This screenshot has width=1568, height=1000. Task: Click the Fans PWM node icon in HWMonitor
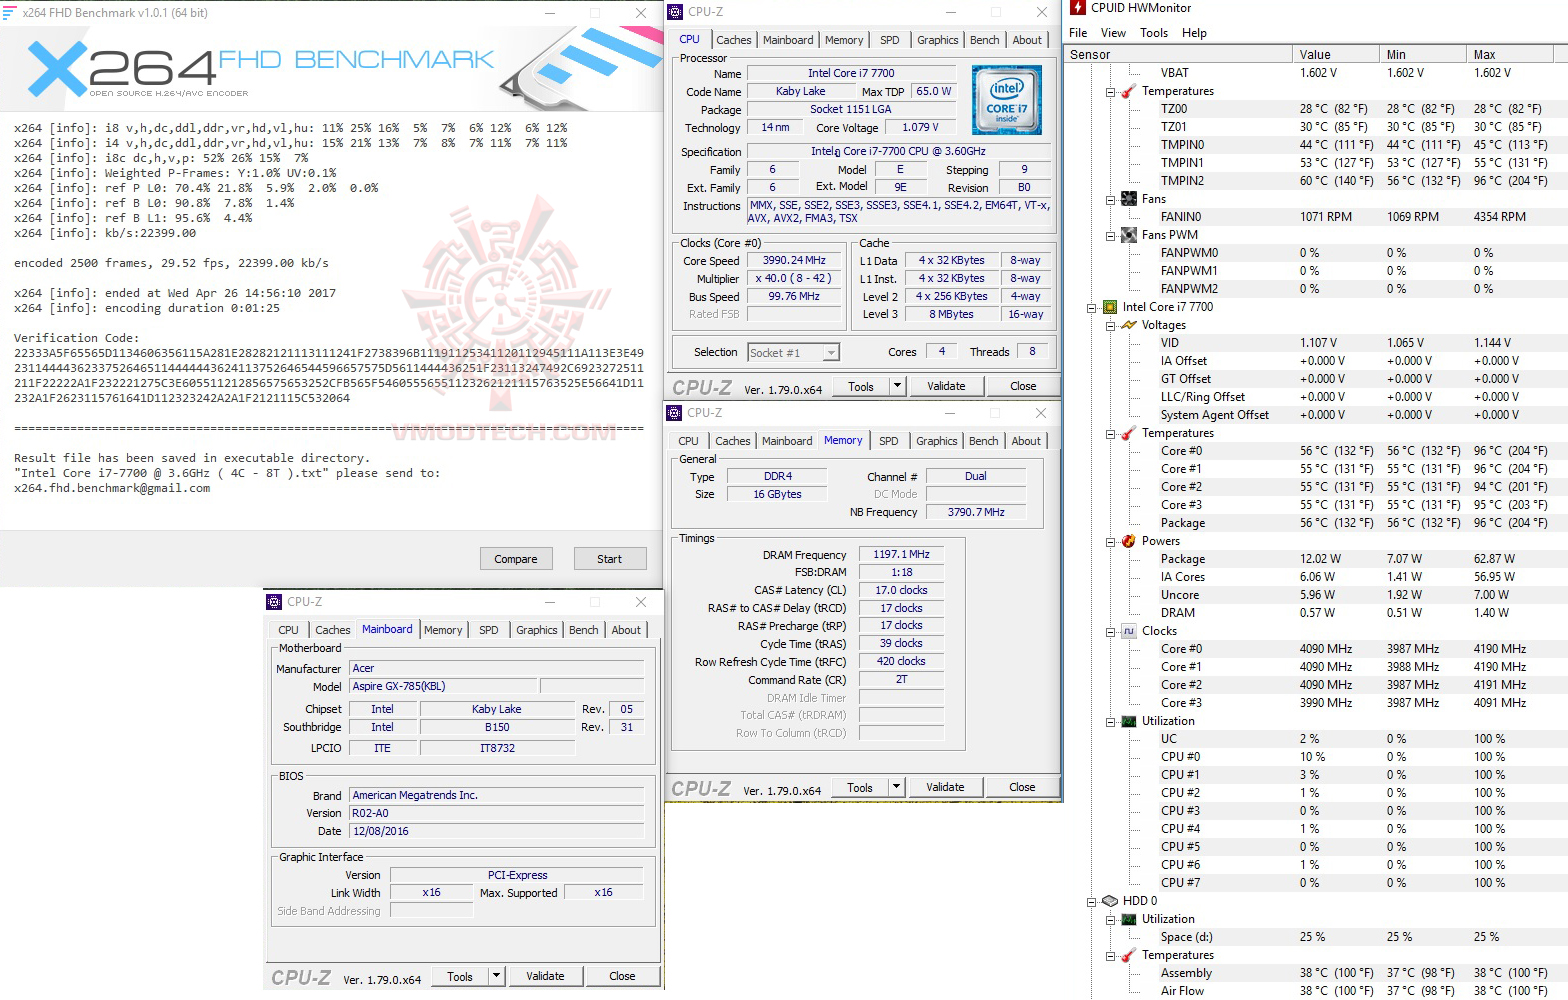tap(1128, 235)
